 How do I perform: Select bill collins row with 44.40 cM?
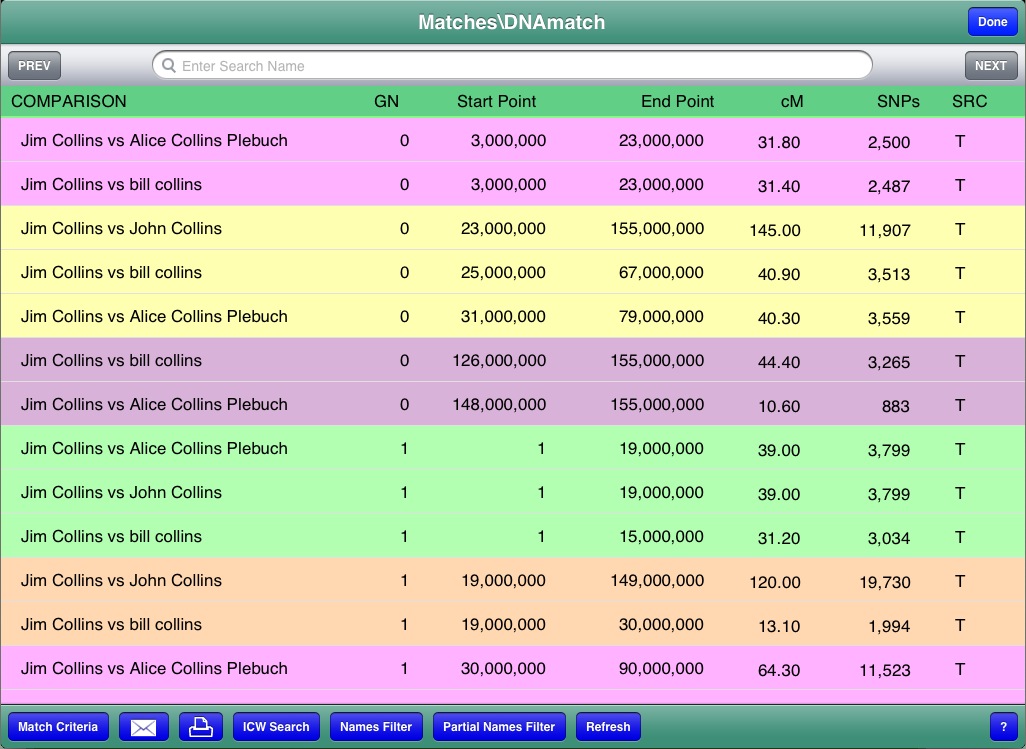tap(513, 360)
